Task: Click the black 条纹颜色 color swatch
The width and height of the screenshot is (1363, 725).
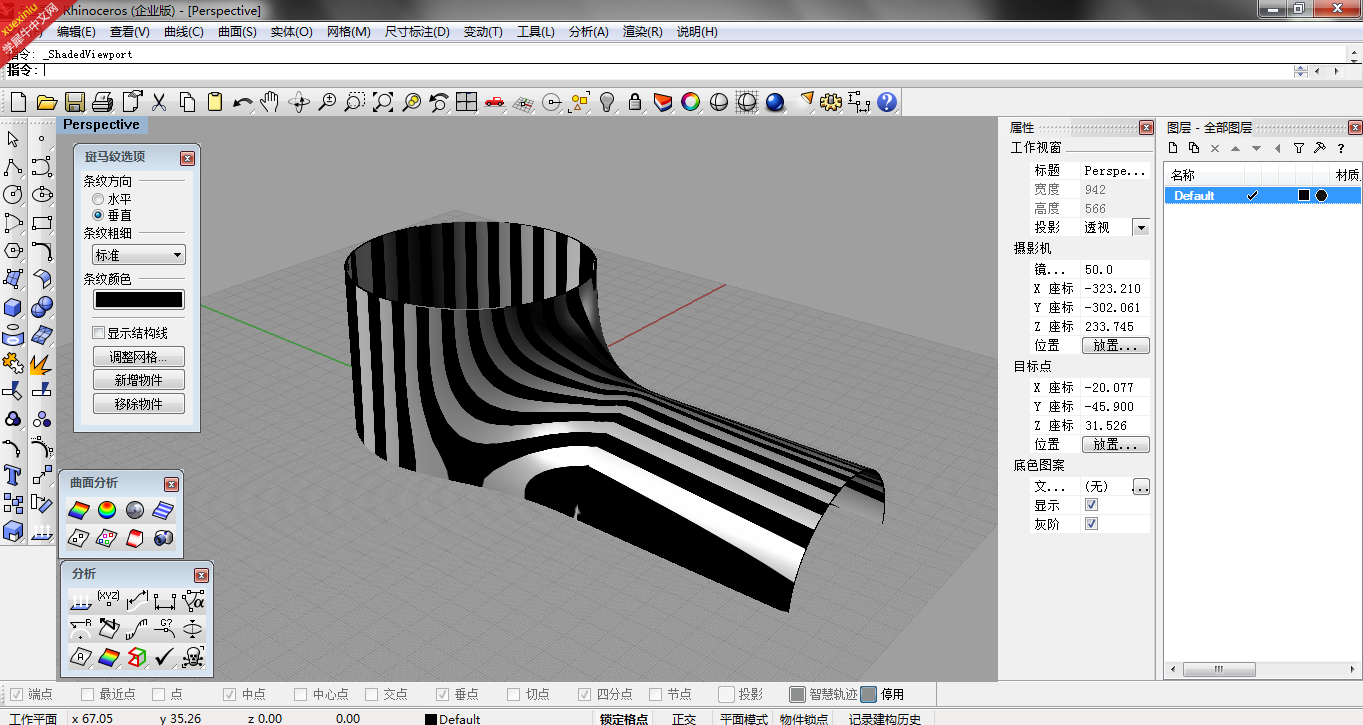Action: [139, 300]
